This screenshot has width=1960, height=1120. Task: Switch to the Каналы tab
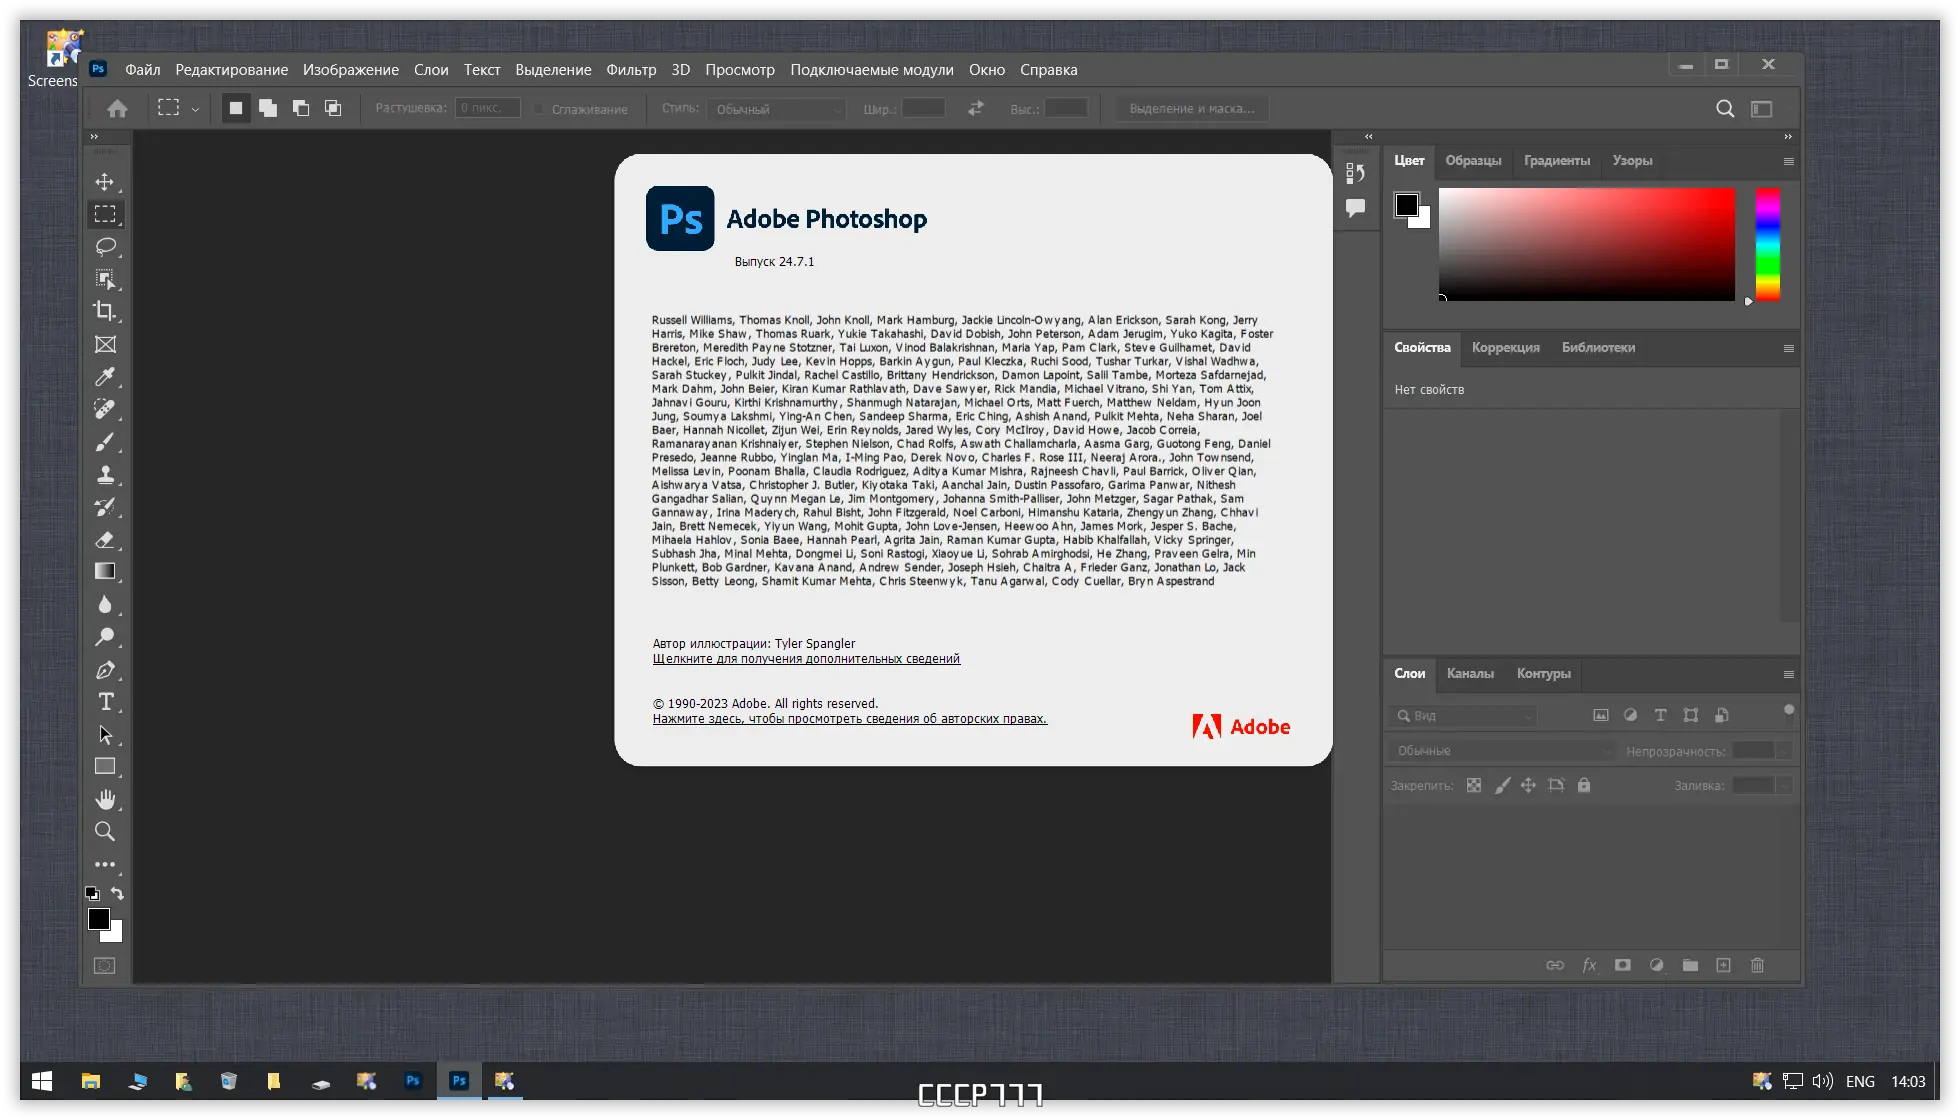click(x=1470, y=674)
